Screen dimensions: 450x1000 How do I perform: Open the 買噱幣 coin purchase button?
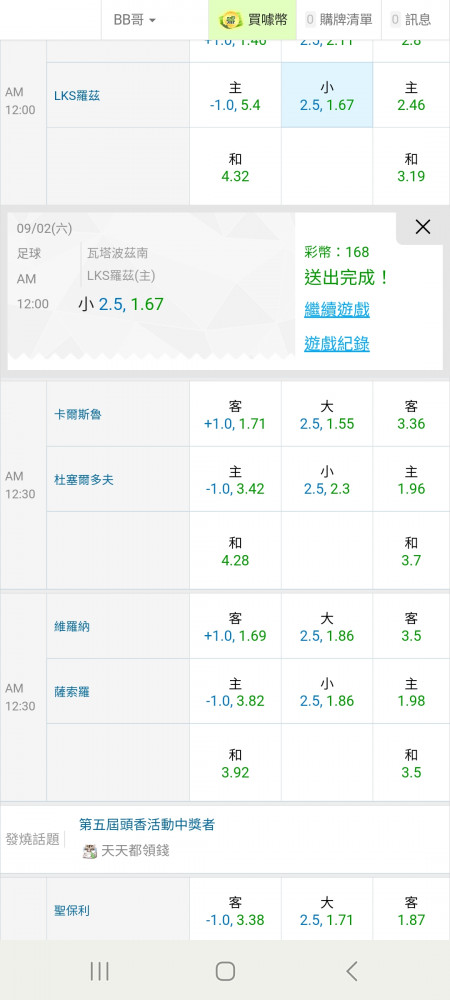coord(252,20)
